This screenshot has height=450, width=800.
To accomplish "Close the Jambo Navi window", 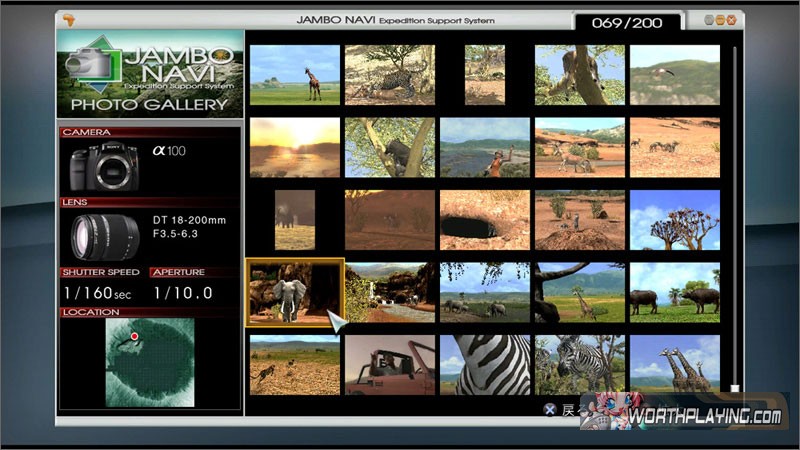I will pos(733,20).
